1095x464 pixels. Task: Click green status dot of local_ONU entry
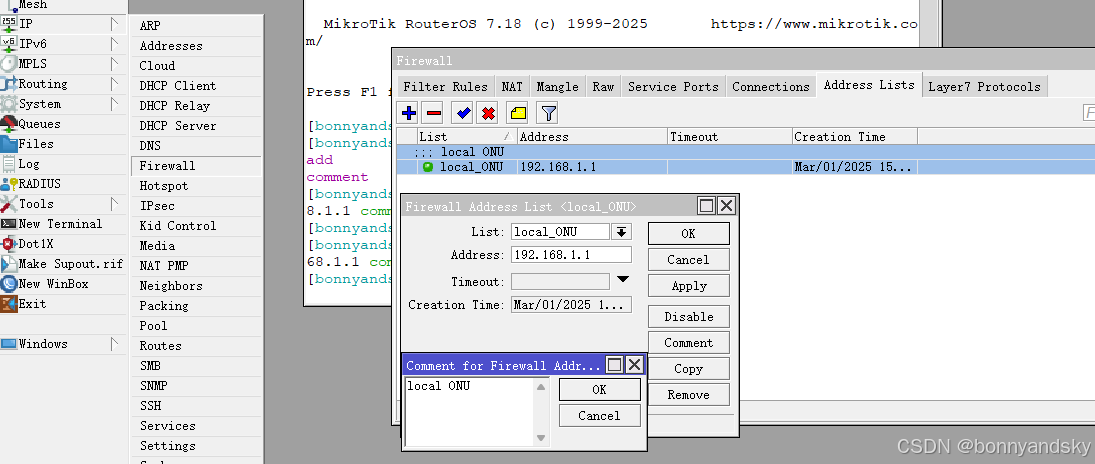[427, 167]
